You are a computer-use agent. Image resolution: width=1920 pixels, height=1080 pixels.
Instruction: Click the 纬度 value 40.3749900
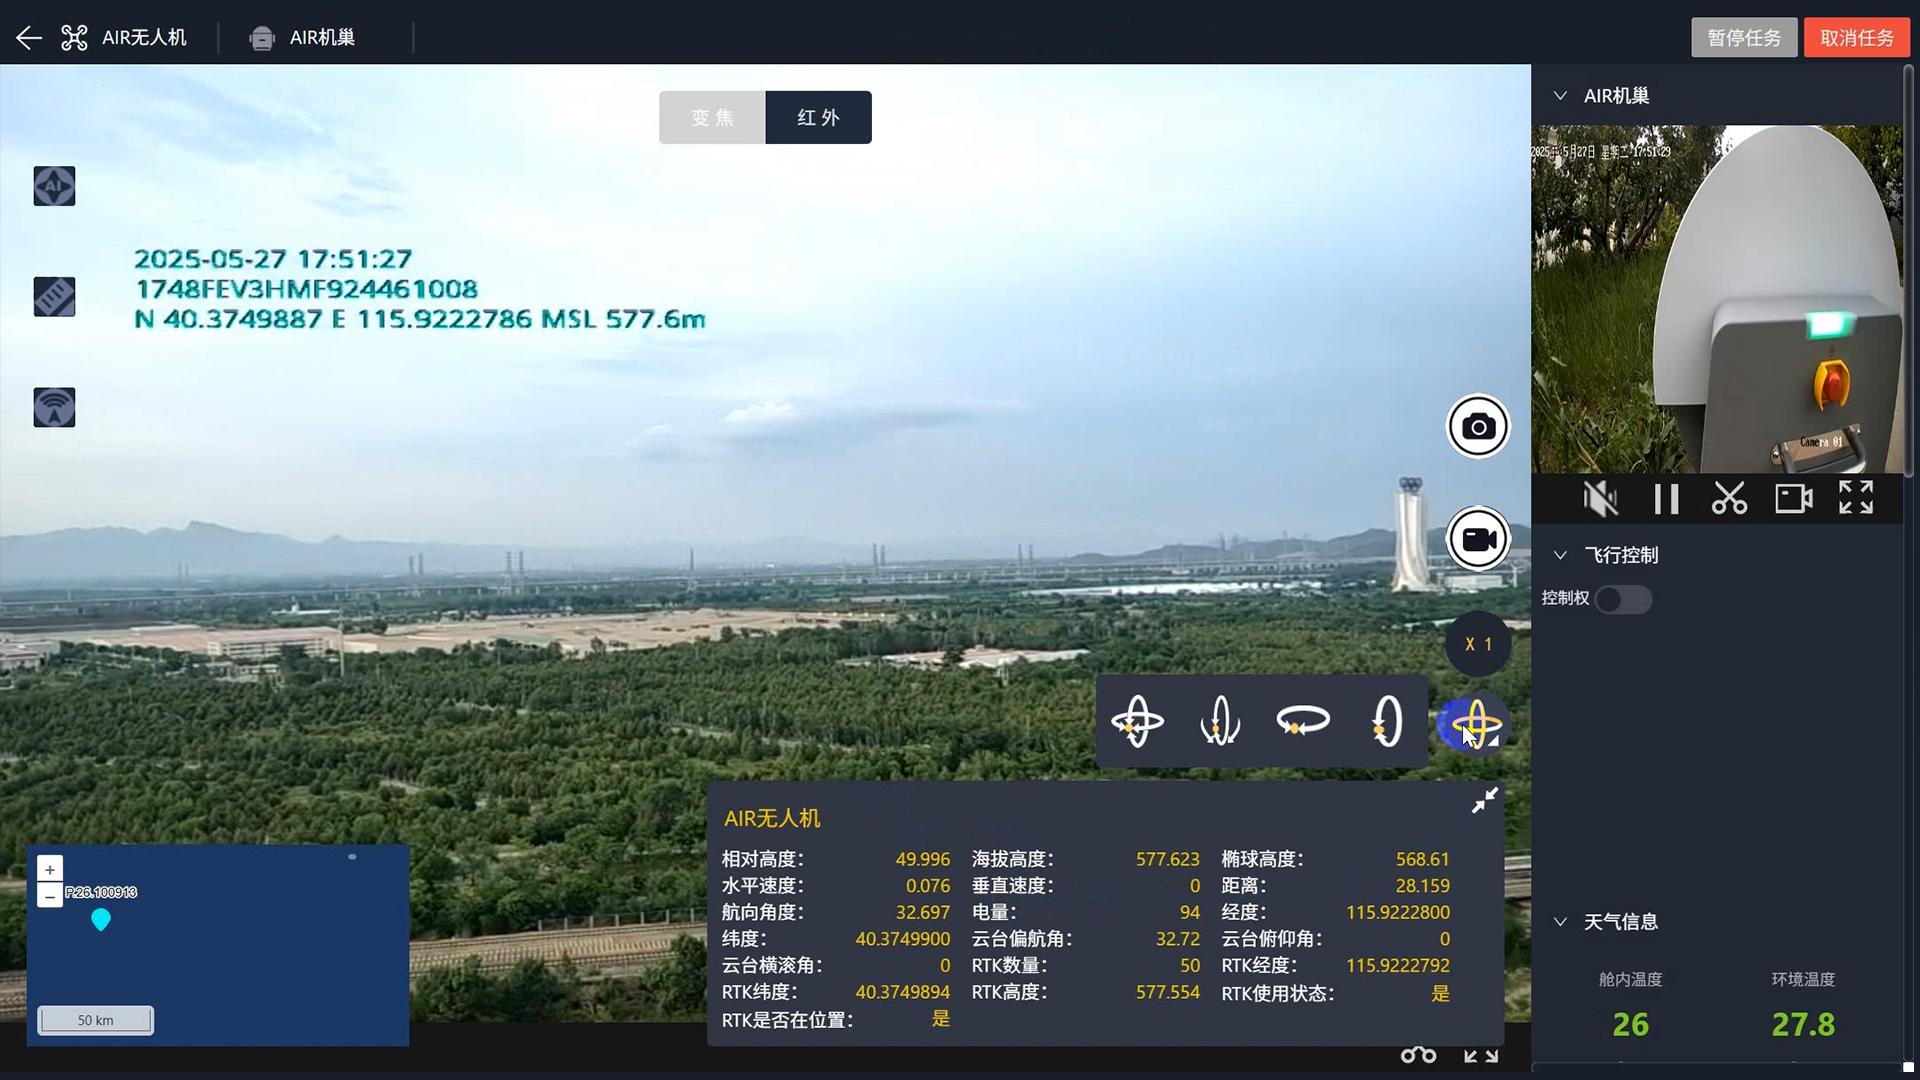[x=902, y=939]
